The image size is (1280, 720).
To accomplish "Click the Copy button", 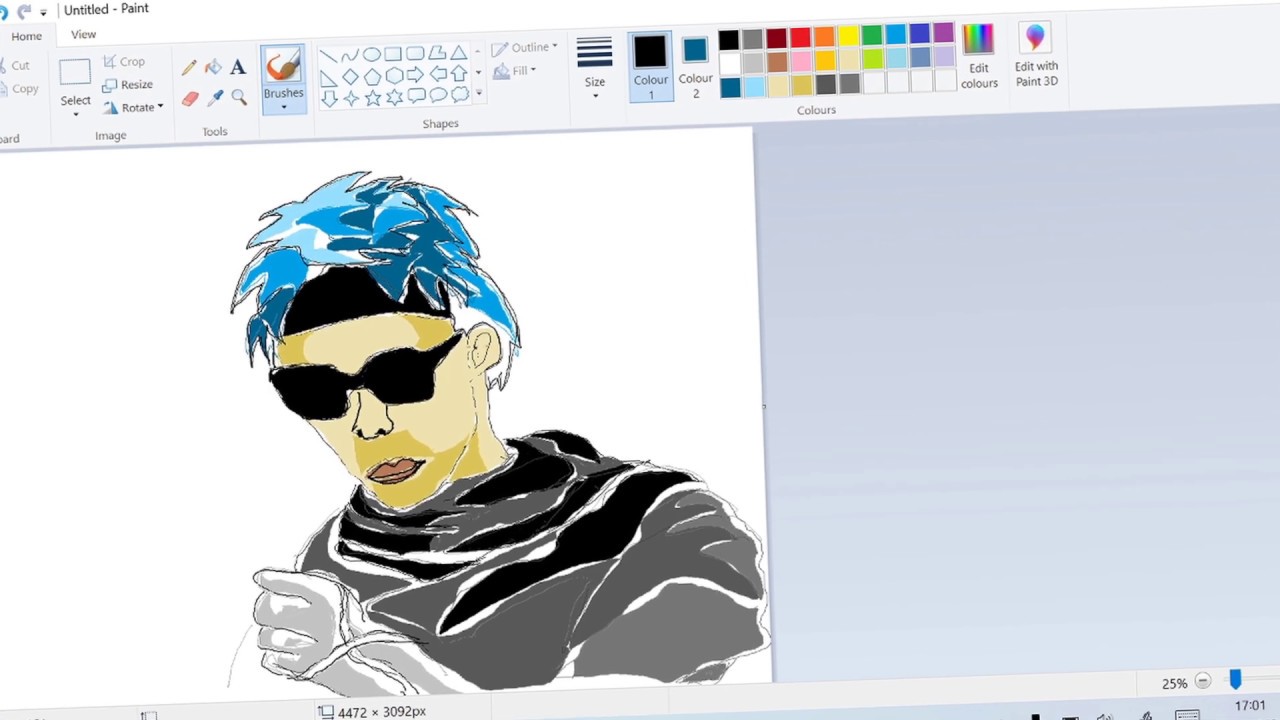I will [19, 89].
